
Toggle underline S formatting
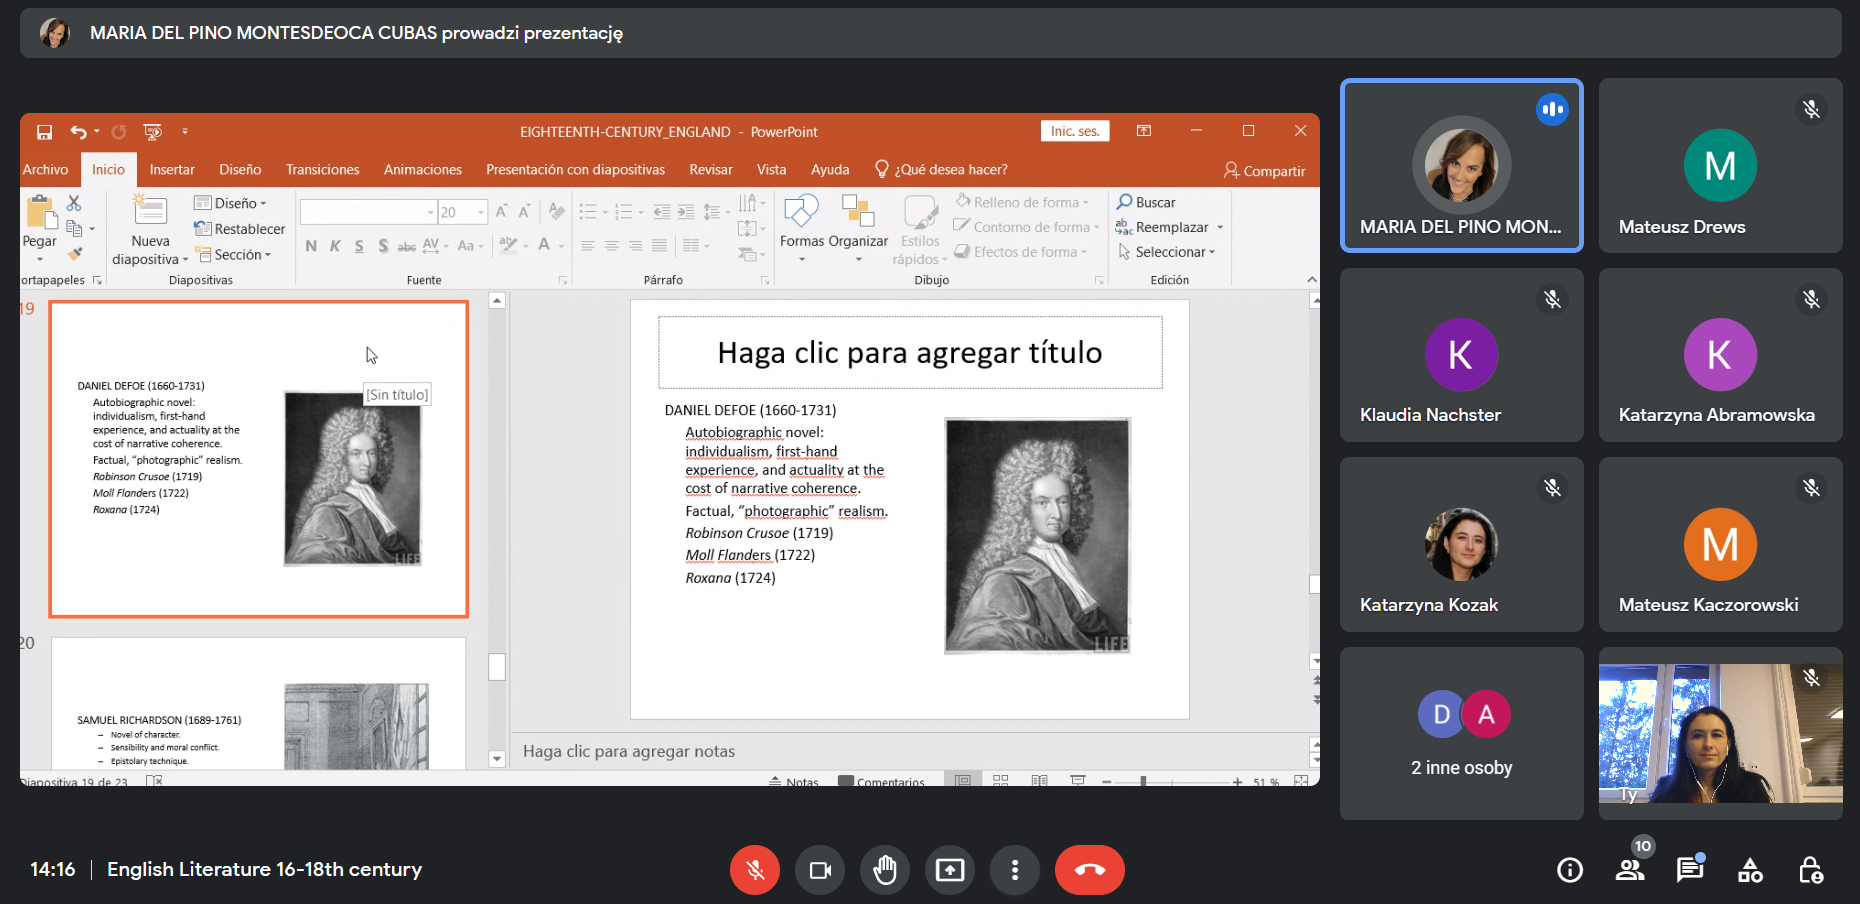point(359,246)
